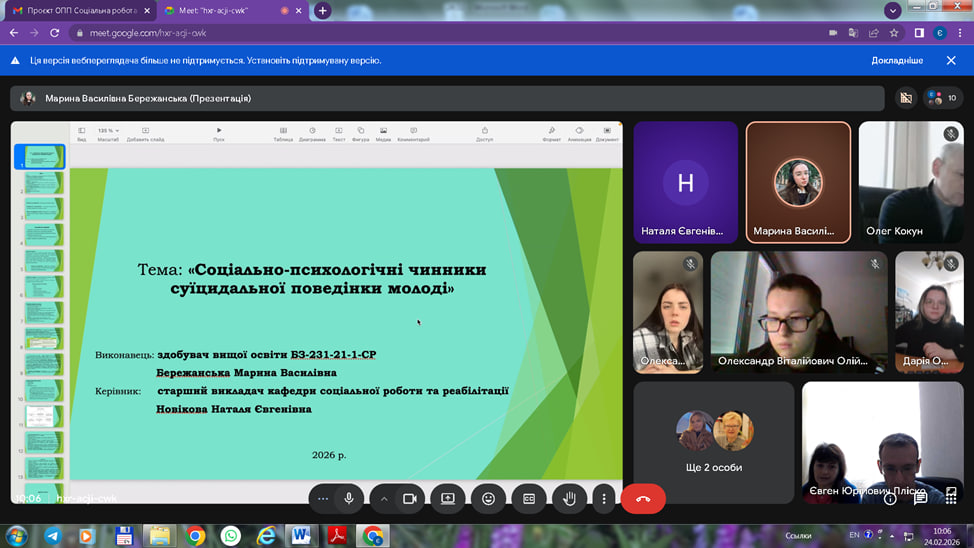This screenshot has height=548, width=974.
Task: Leave the call with red hang-up button
Action: coord(643,498)
